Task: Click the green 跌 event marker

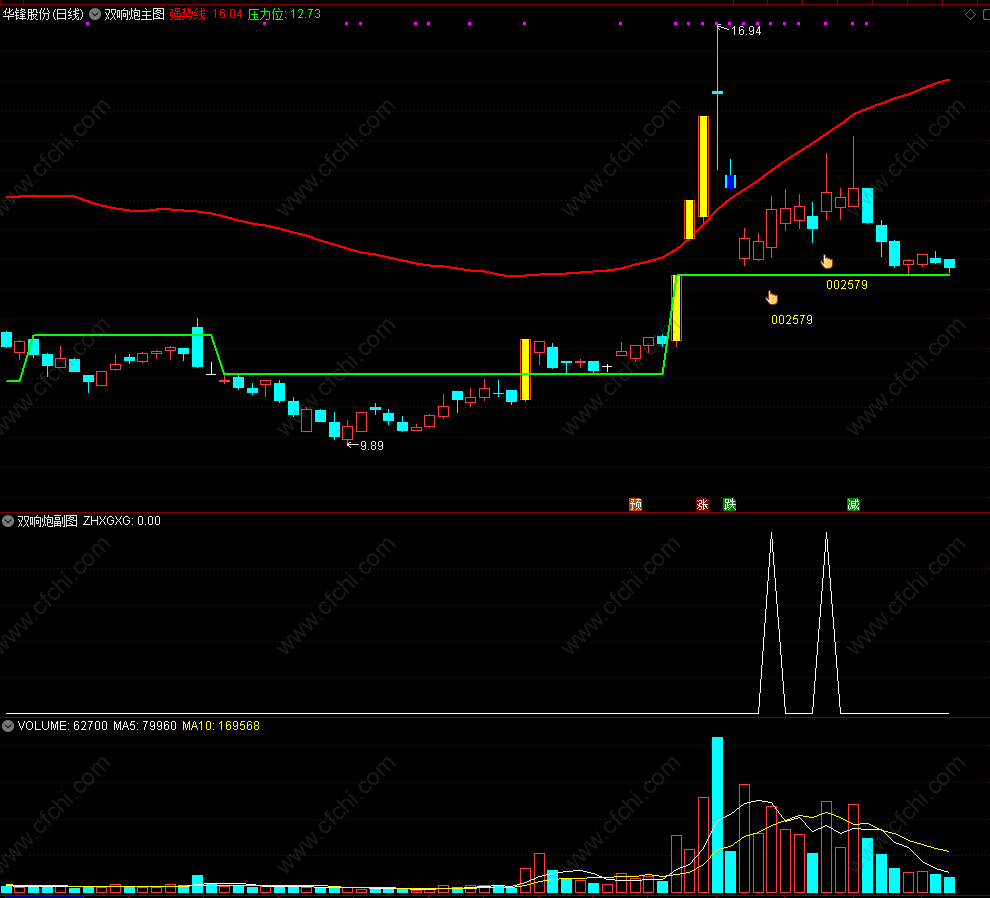Action: 730,504
